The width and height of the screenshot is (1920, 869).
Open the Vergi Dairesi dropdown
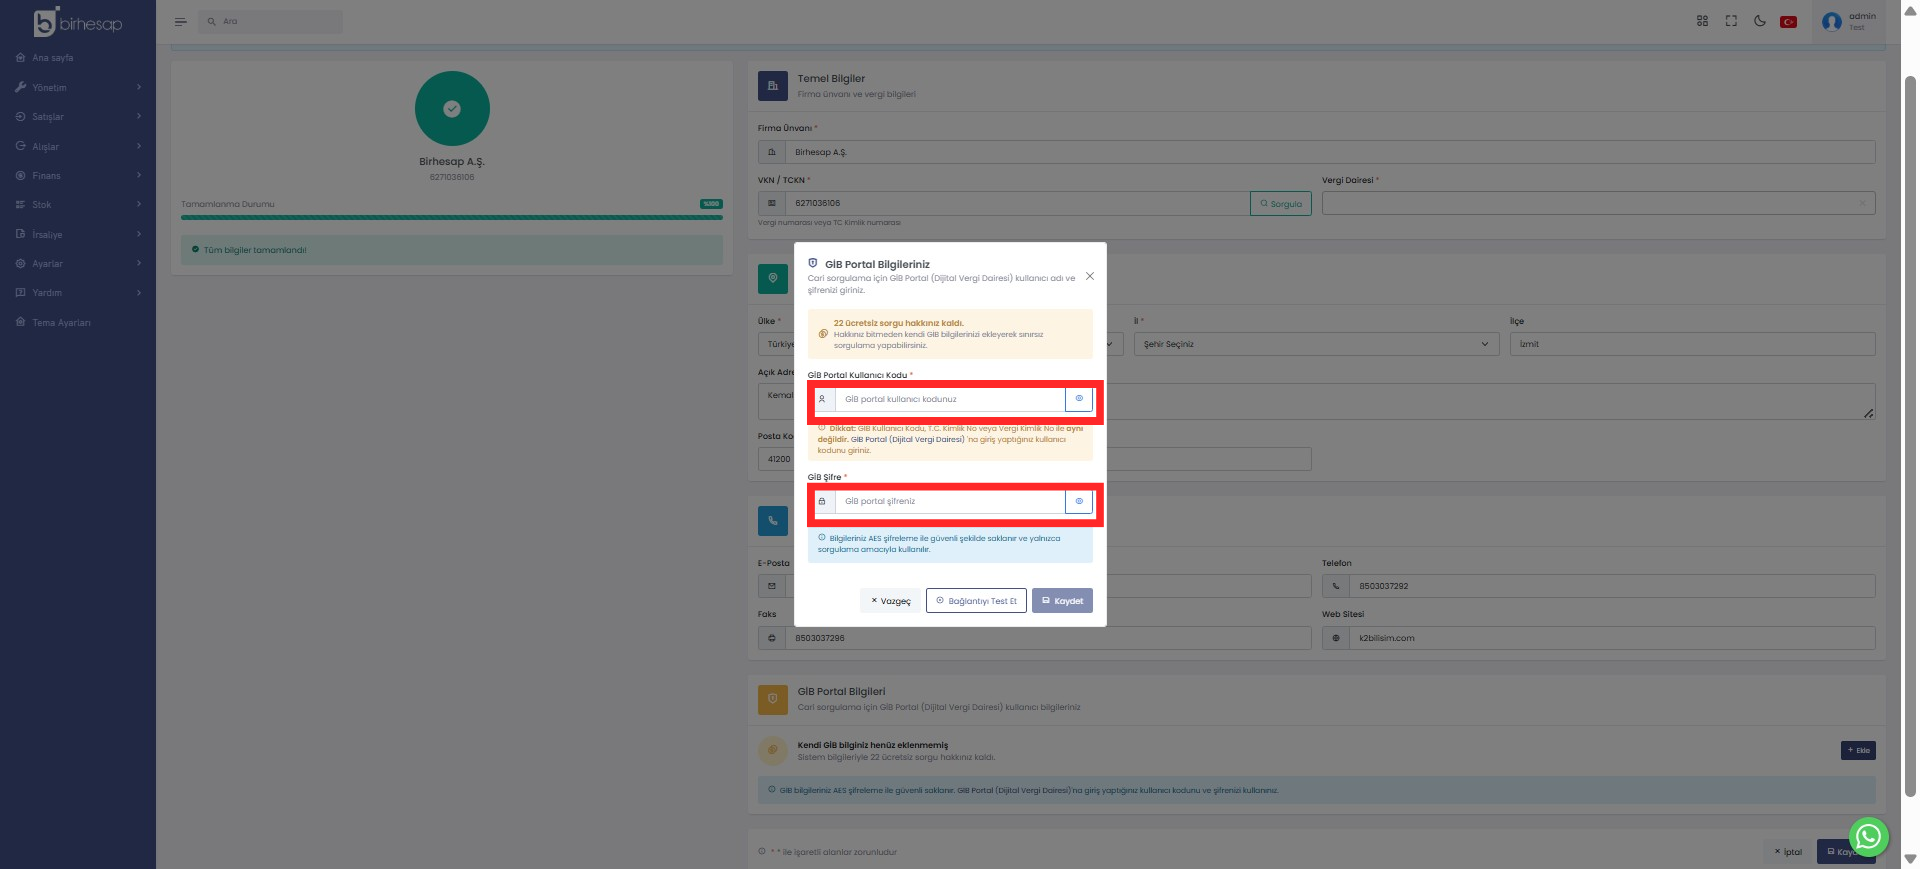[1598, 204]
